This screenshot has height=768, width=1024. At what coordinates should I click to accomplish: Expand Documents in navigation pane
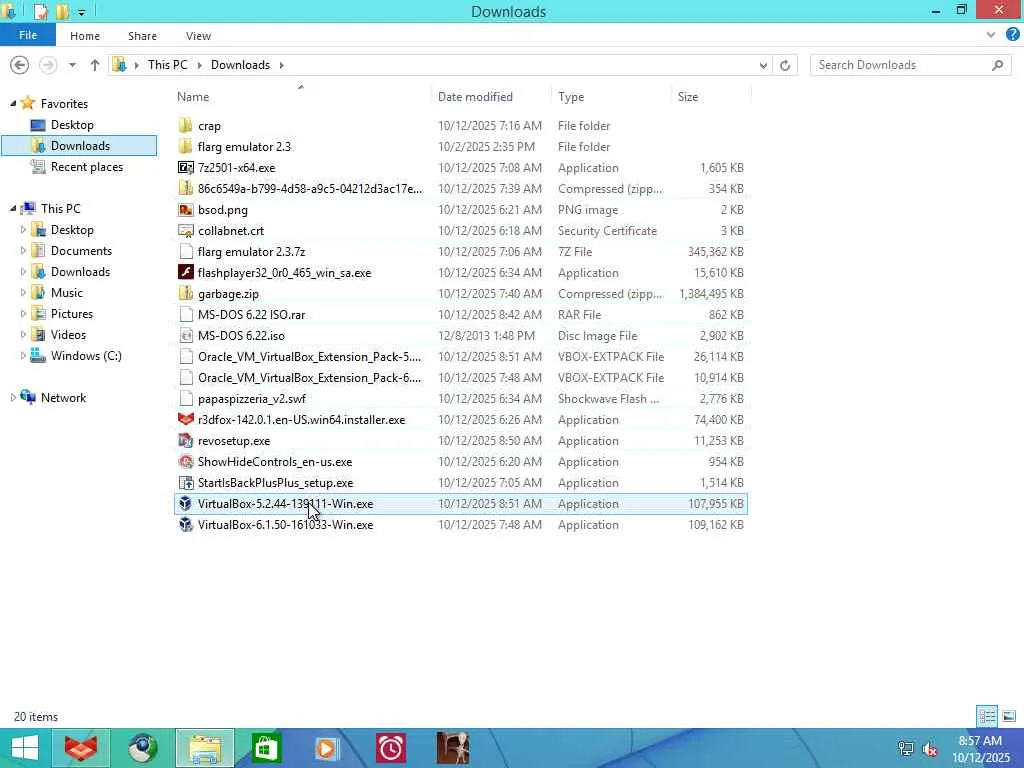pyautogui.click(x=23, y=251)
